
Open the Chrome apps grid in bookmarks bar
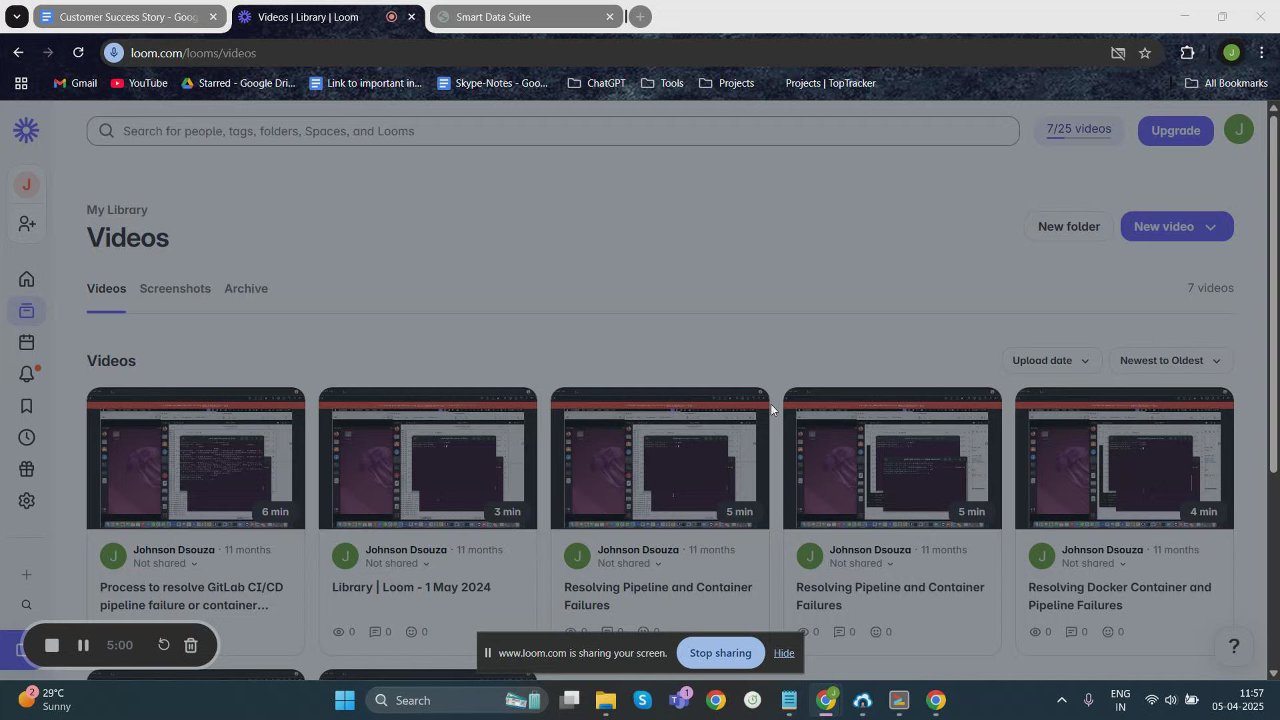point(21,83)
